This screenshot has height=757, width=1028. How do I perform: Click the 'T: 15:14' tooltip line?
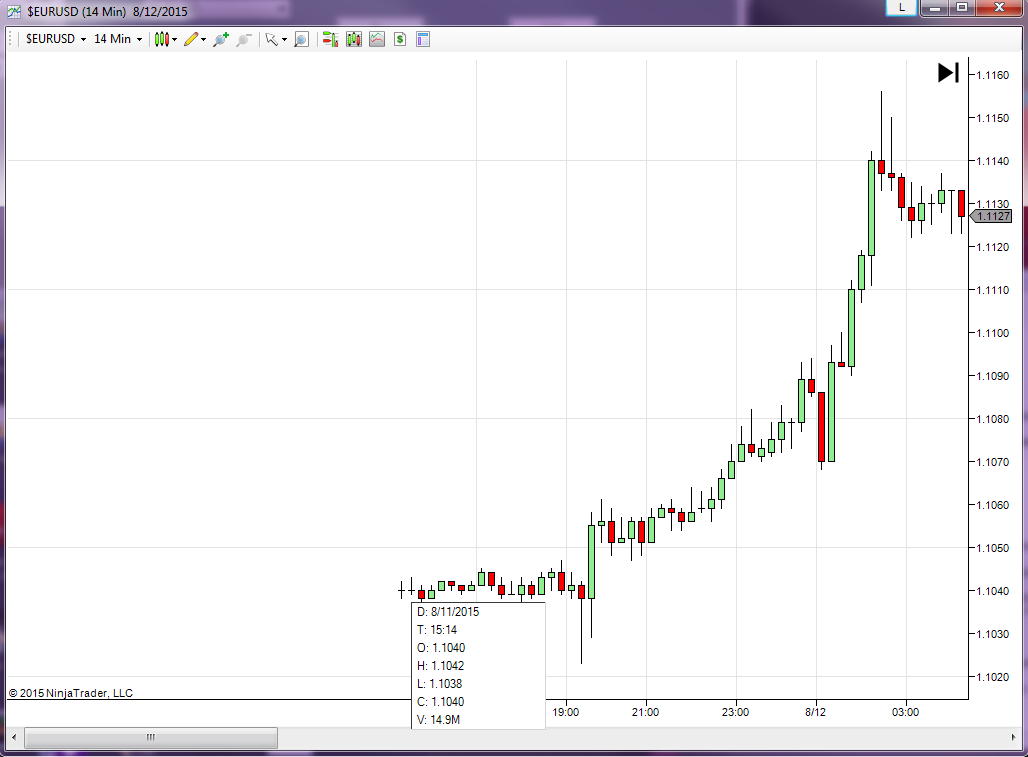[437, 630]
